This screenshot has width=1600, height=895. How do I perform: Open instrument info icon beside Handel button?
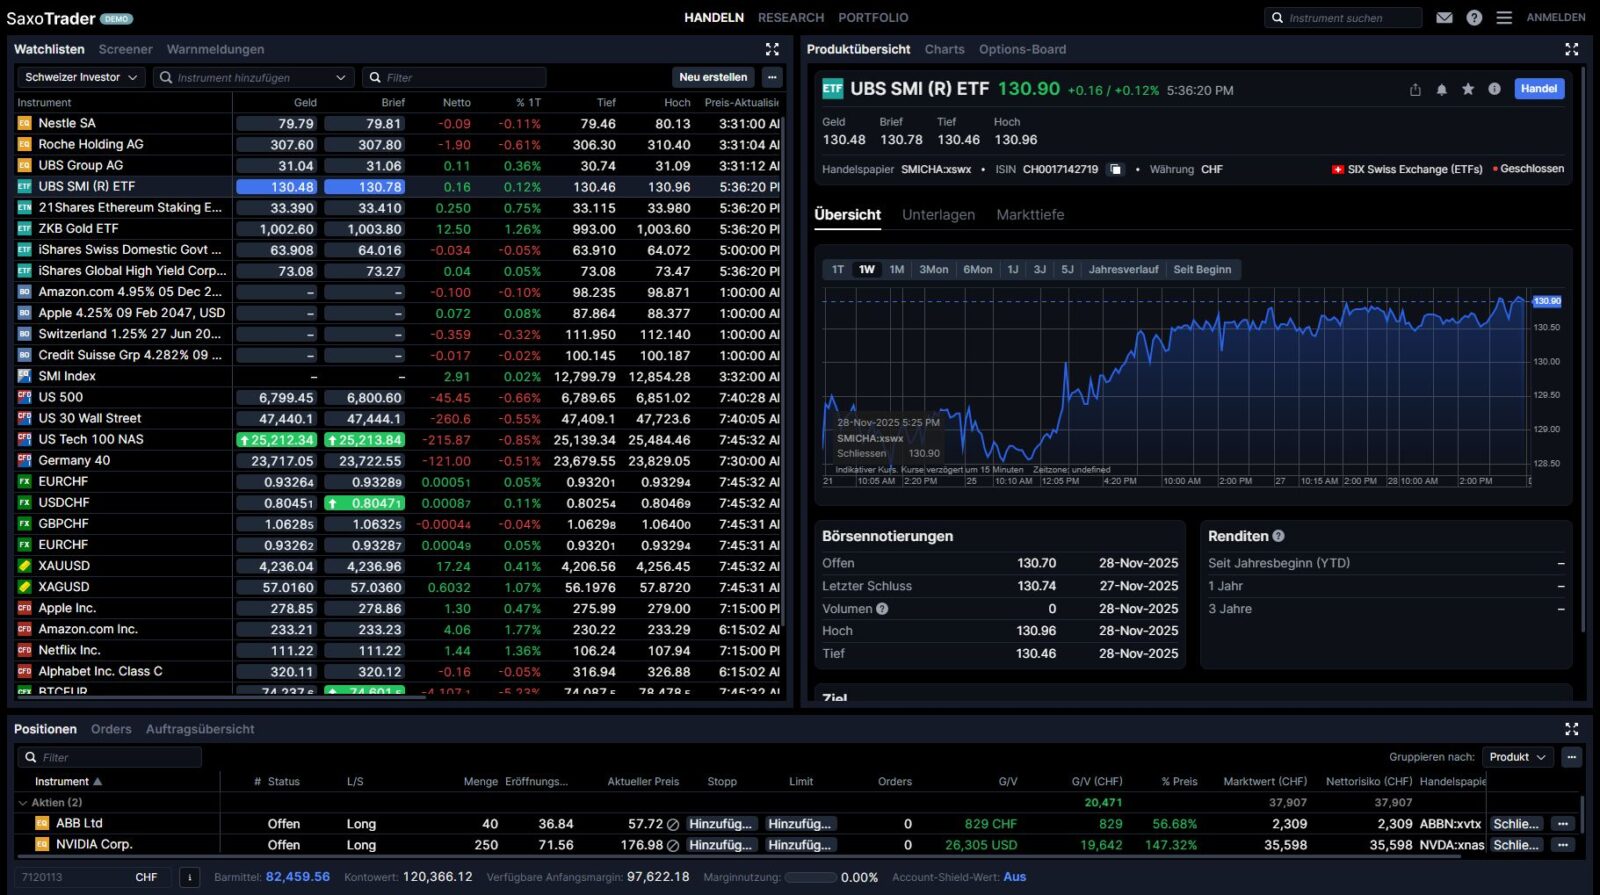click(x=1494, y=89)
